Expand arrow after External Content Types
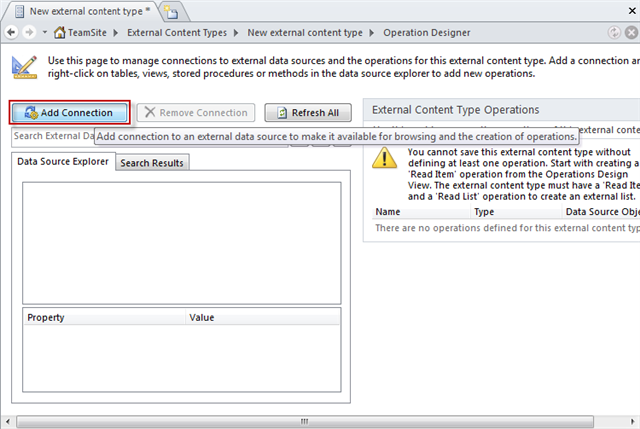Viewport: 640px width, 429px height. point(236,33)
